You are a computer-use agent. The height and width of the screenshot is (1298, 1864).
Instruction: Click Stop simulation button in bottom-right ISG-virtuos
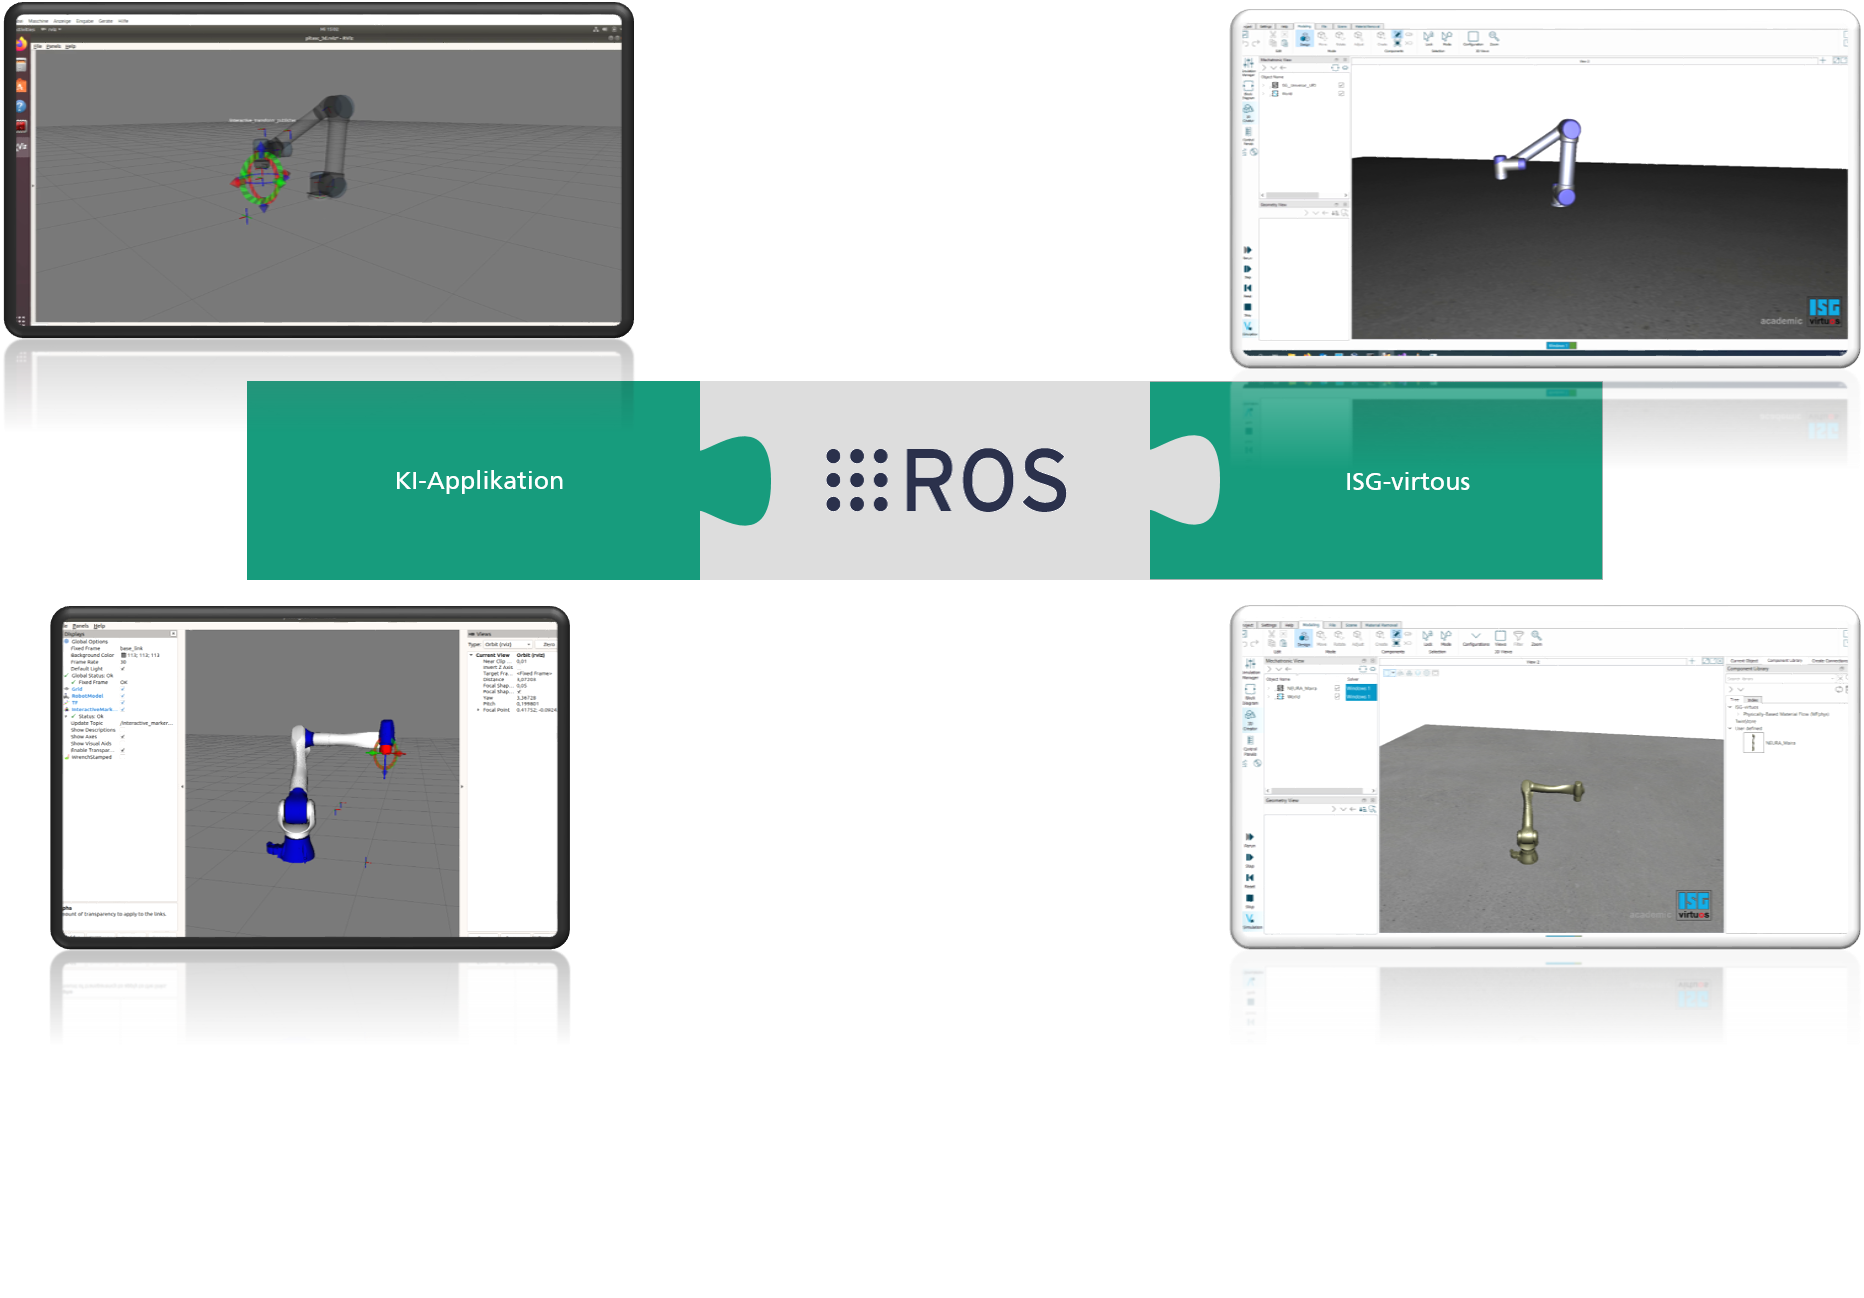pyautogui.click(x=1250, y=901)
